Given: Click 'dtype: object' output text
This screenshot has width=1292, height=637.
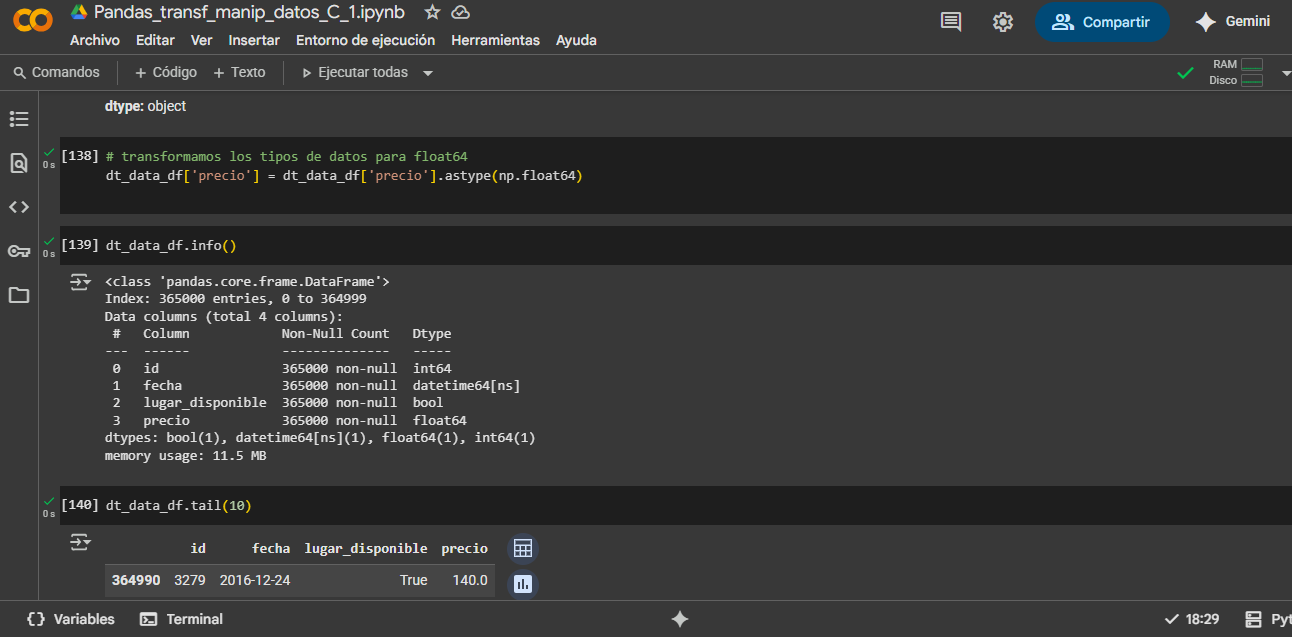Looking at the screenshot, I should point(145,106).
